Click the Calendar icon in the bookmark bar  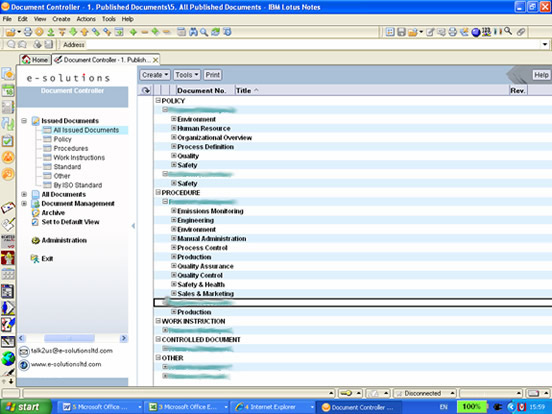8,90
